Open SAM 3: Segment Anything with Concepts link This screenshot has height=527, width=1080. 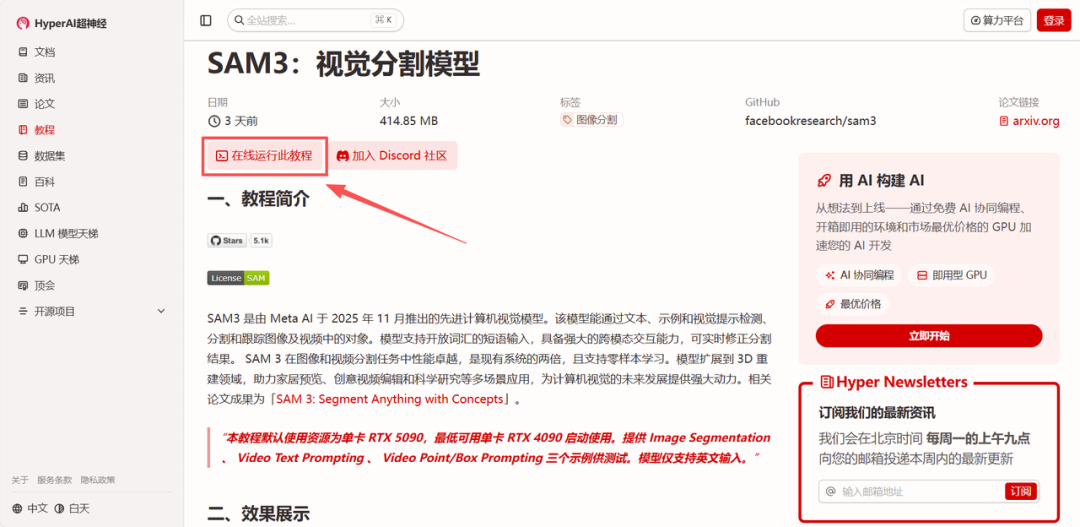390,399
